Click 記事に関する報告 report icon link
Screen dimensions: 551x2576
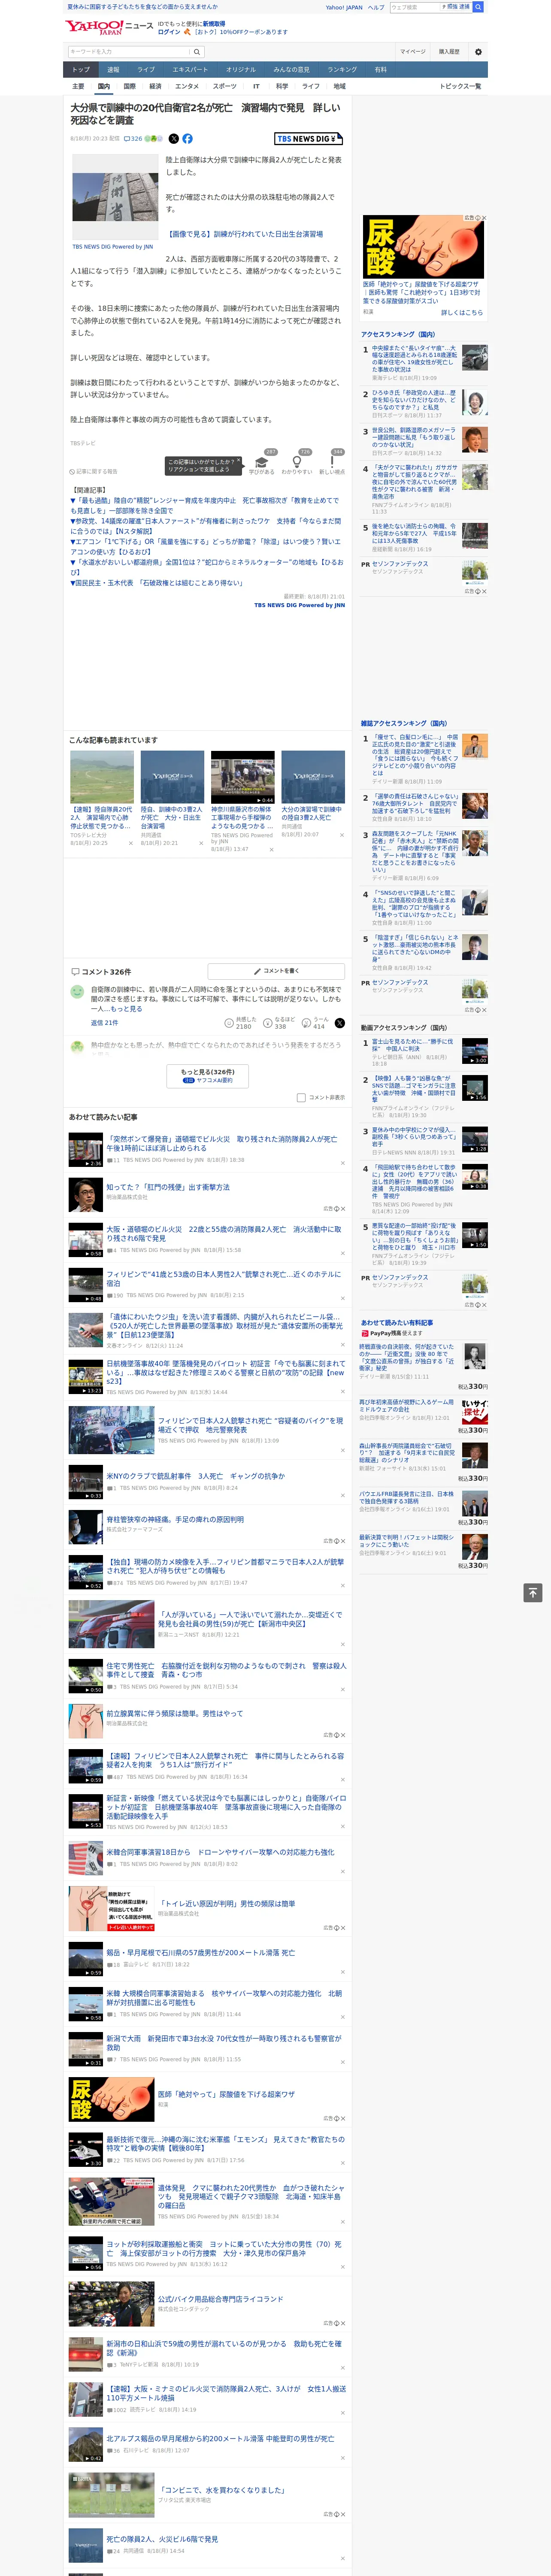click(x=94, y=471)
